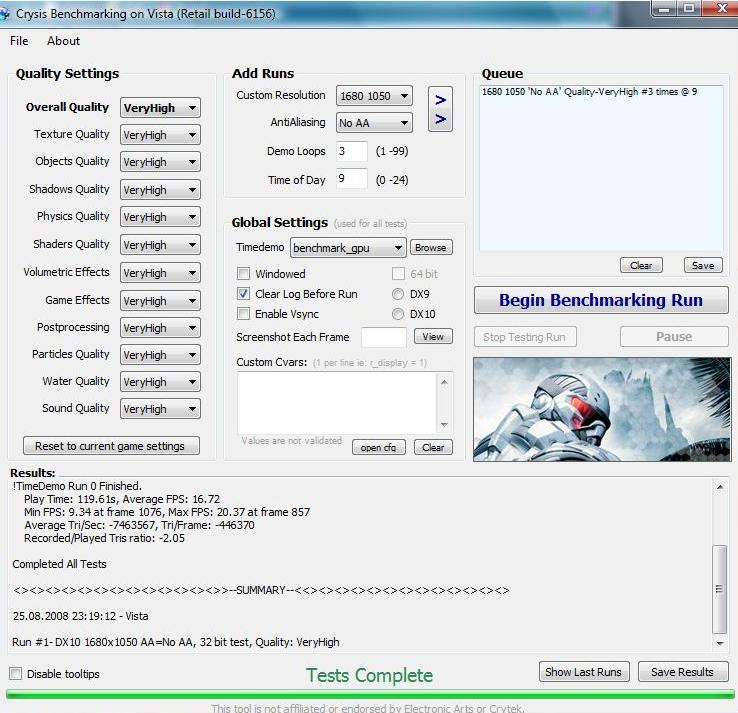Uncheck Clear Log Before Run
Image resolution: width=738 pixels, height=713 pixels.
(243, 294)
